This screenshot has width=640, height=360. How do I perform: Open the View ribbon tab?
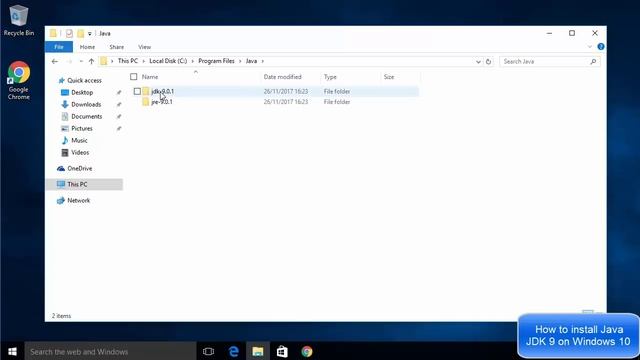[x=144, y=47]
